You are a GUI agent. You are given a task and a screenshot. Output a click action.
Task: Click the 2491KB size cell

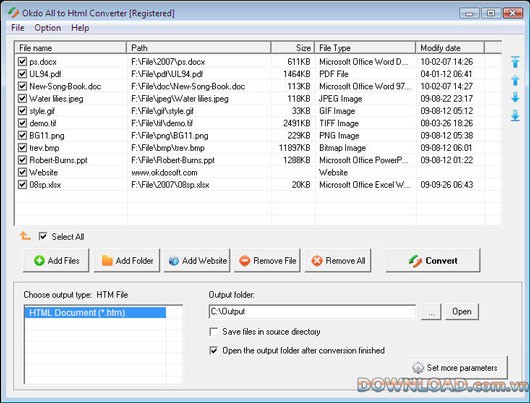(297, 123)
